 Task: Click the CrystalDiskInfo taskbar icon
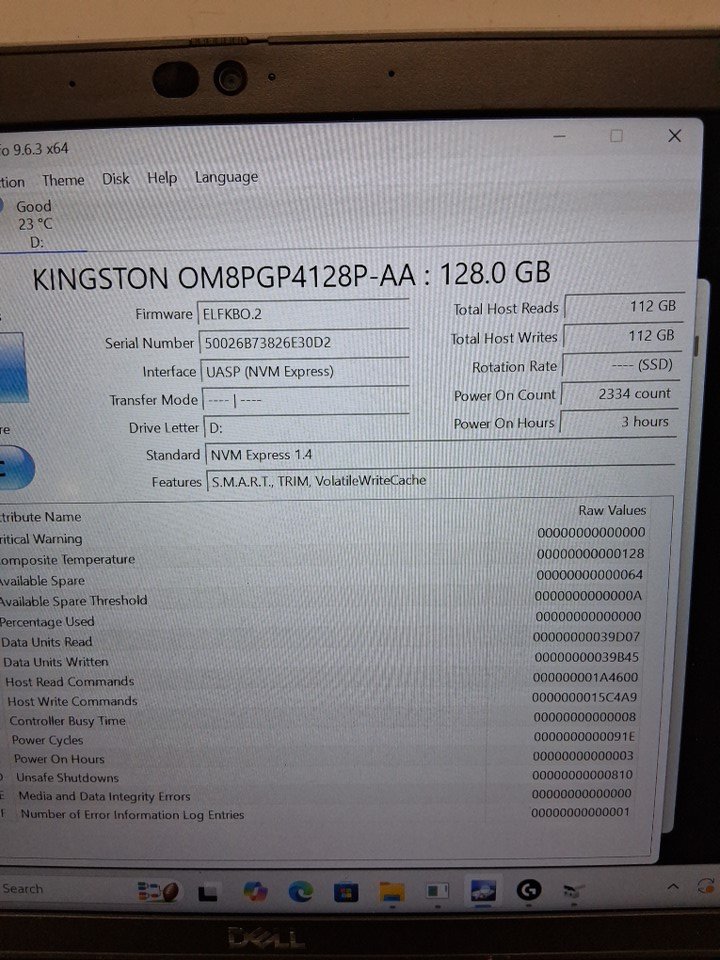coord(482,890)
